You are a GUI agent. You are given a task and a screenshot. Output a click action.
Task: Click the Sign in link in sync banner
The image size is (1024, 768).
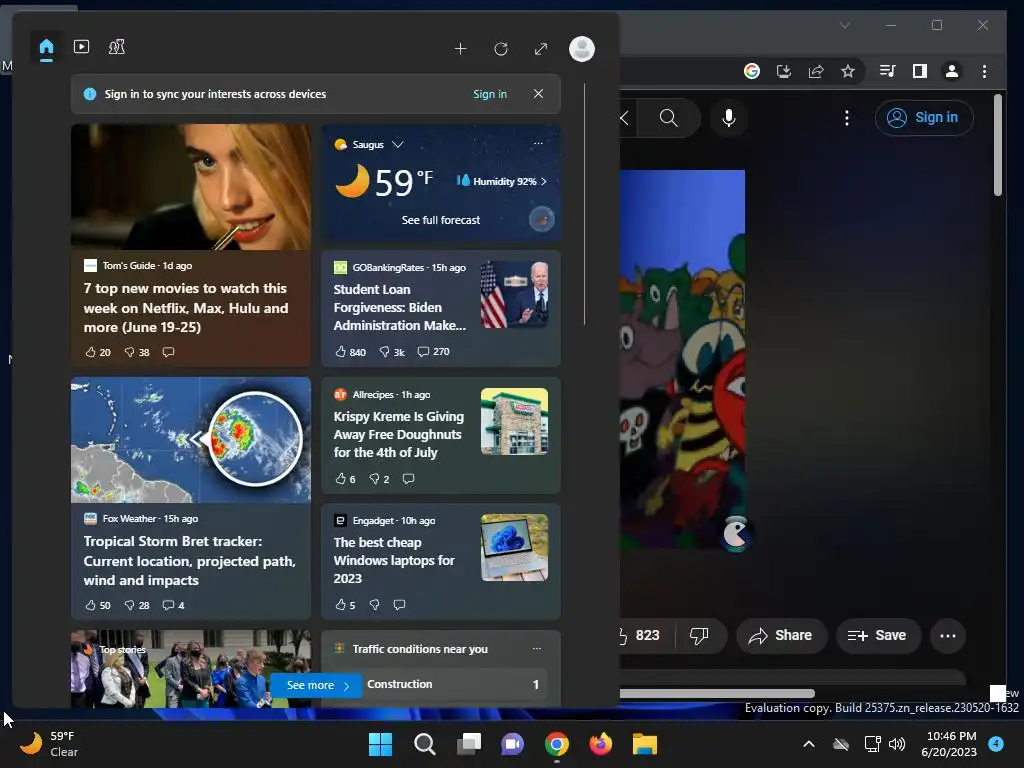(x=490, y=94)
